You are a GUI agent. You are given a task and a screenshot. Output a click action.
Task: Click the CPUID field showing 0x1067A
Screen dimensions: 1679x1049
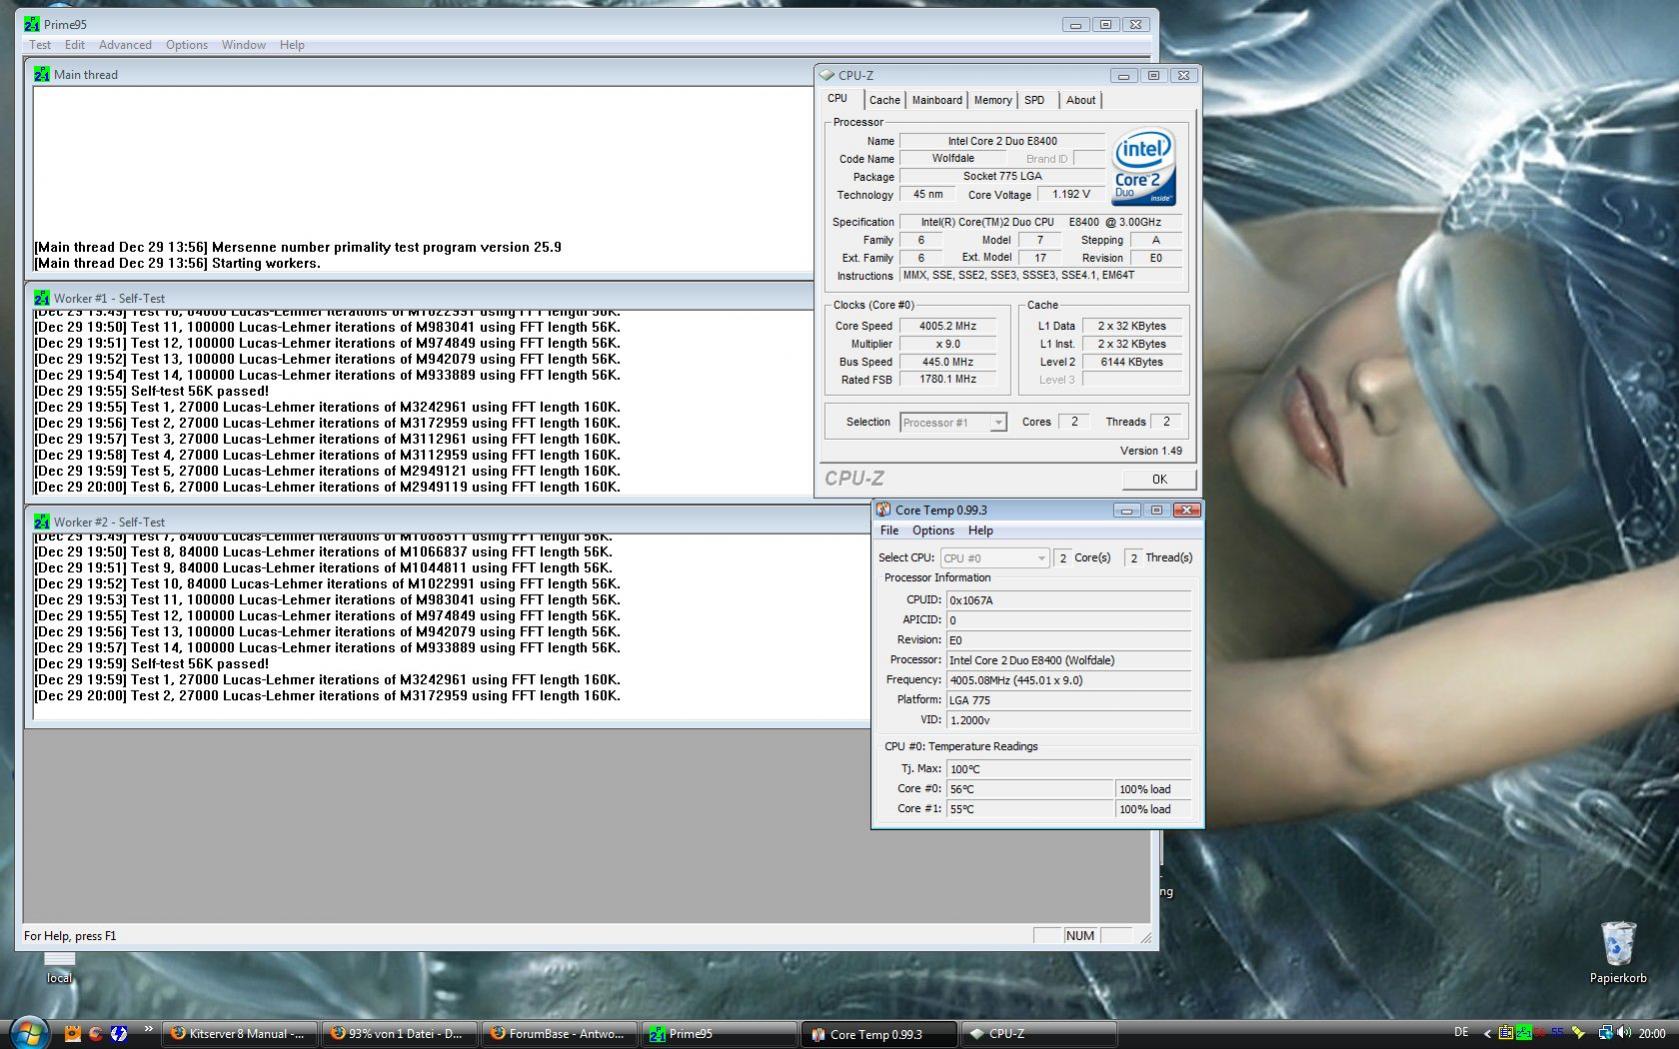pyautogui.click(x=1069, y=601)
